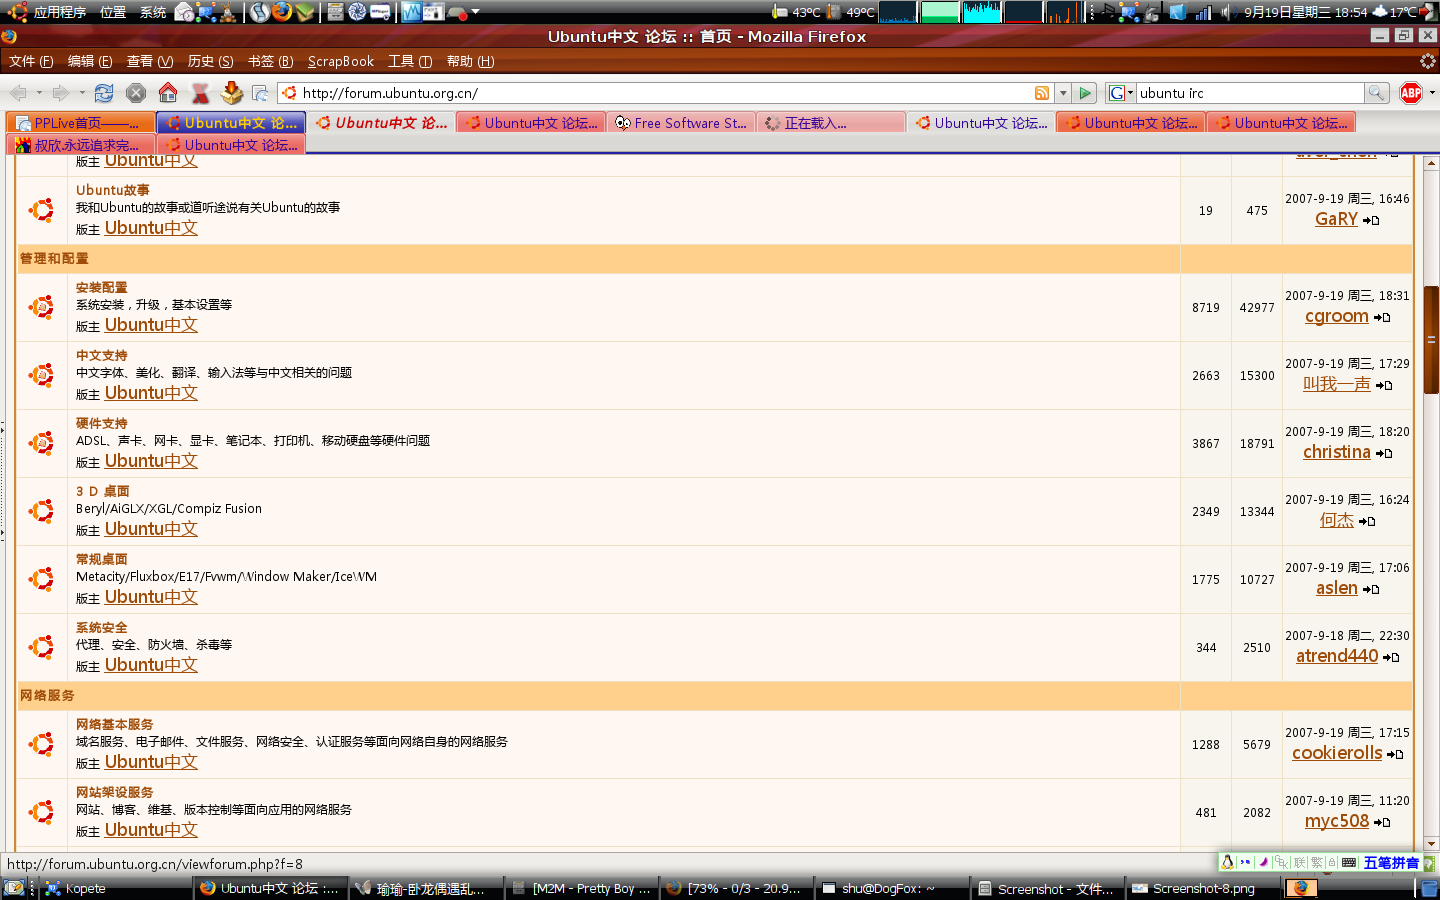Switch to the 正在载入... loading tab

coord(830,123)
